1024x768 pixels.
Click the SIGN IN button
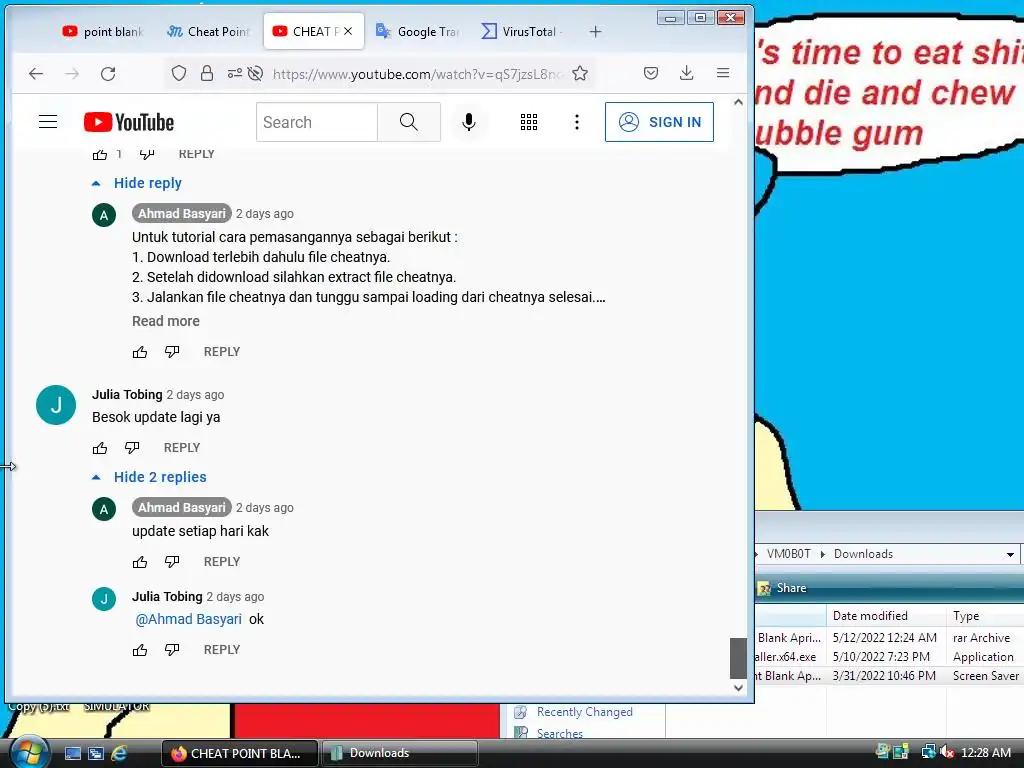pyautogui.click(x=659, y=122)
